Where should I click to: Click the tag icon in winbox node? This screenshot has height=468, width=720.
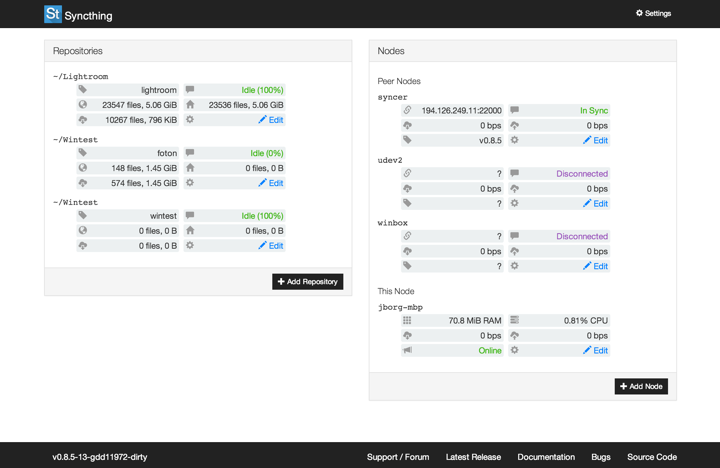407,266
